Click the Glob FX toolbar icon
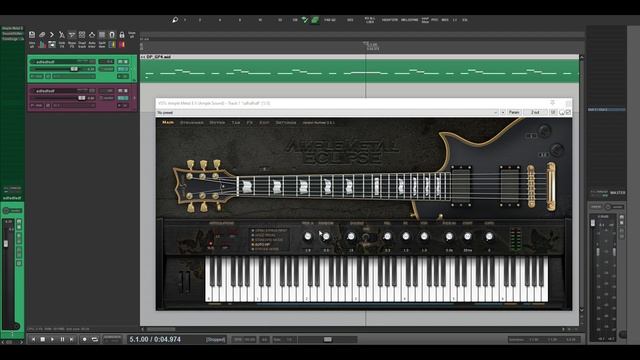 point(62,44)
